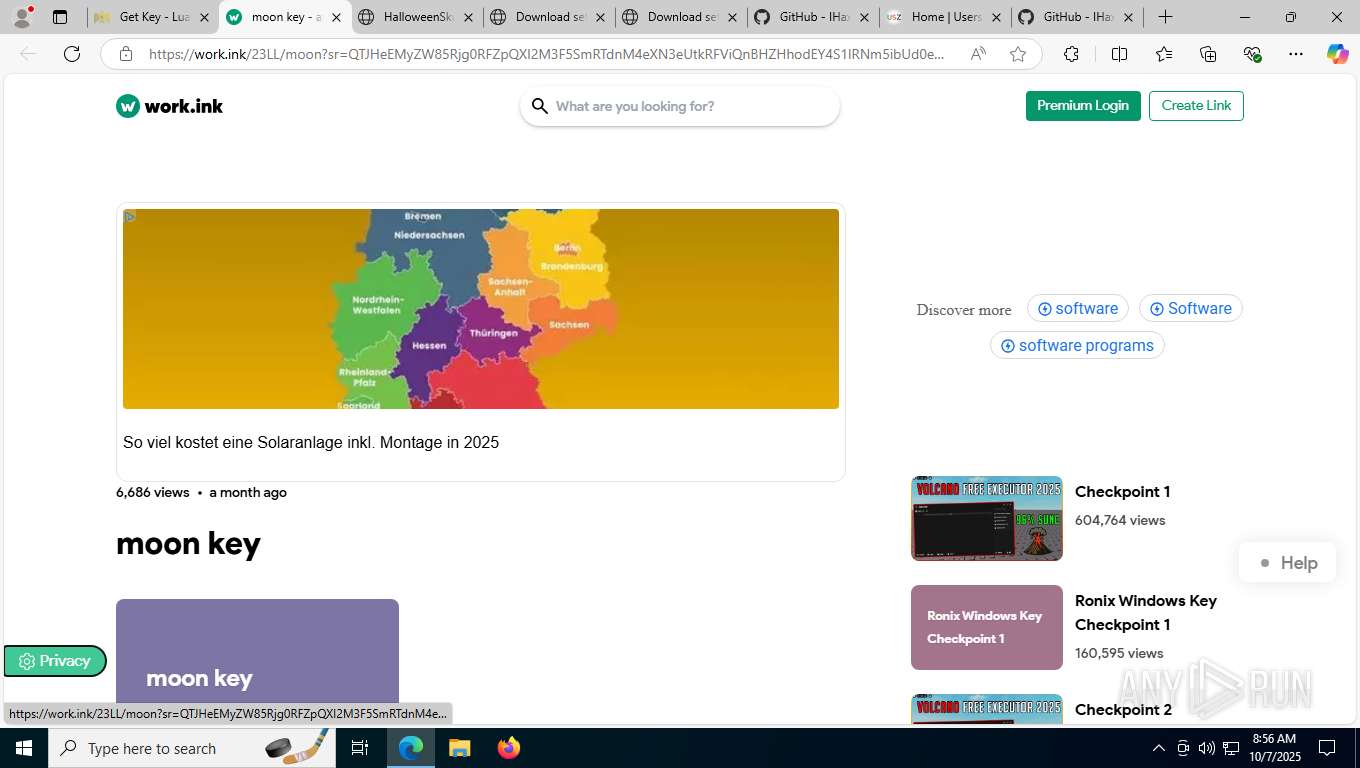Click the search magnifier icon

540,106
